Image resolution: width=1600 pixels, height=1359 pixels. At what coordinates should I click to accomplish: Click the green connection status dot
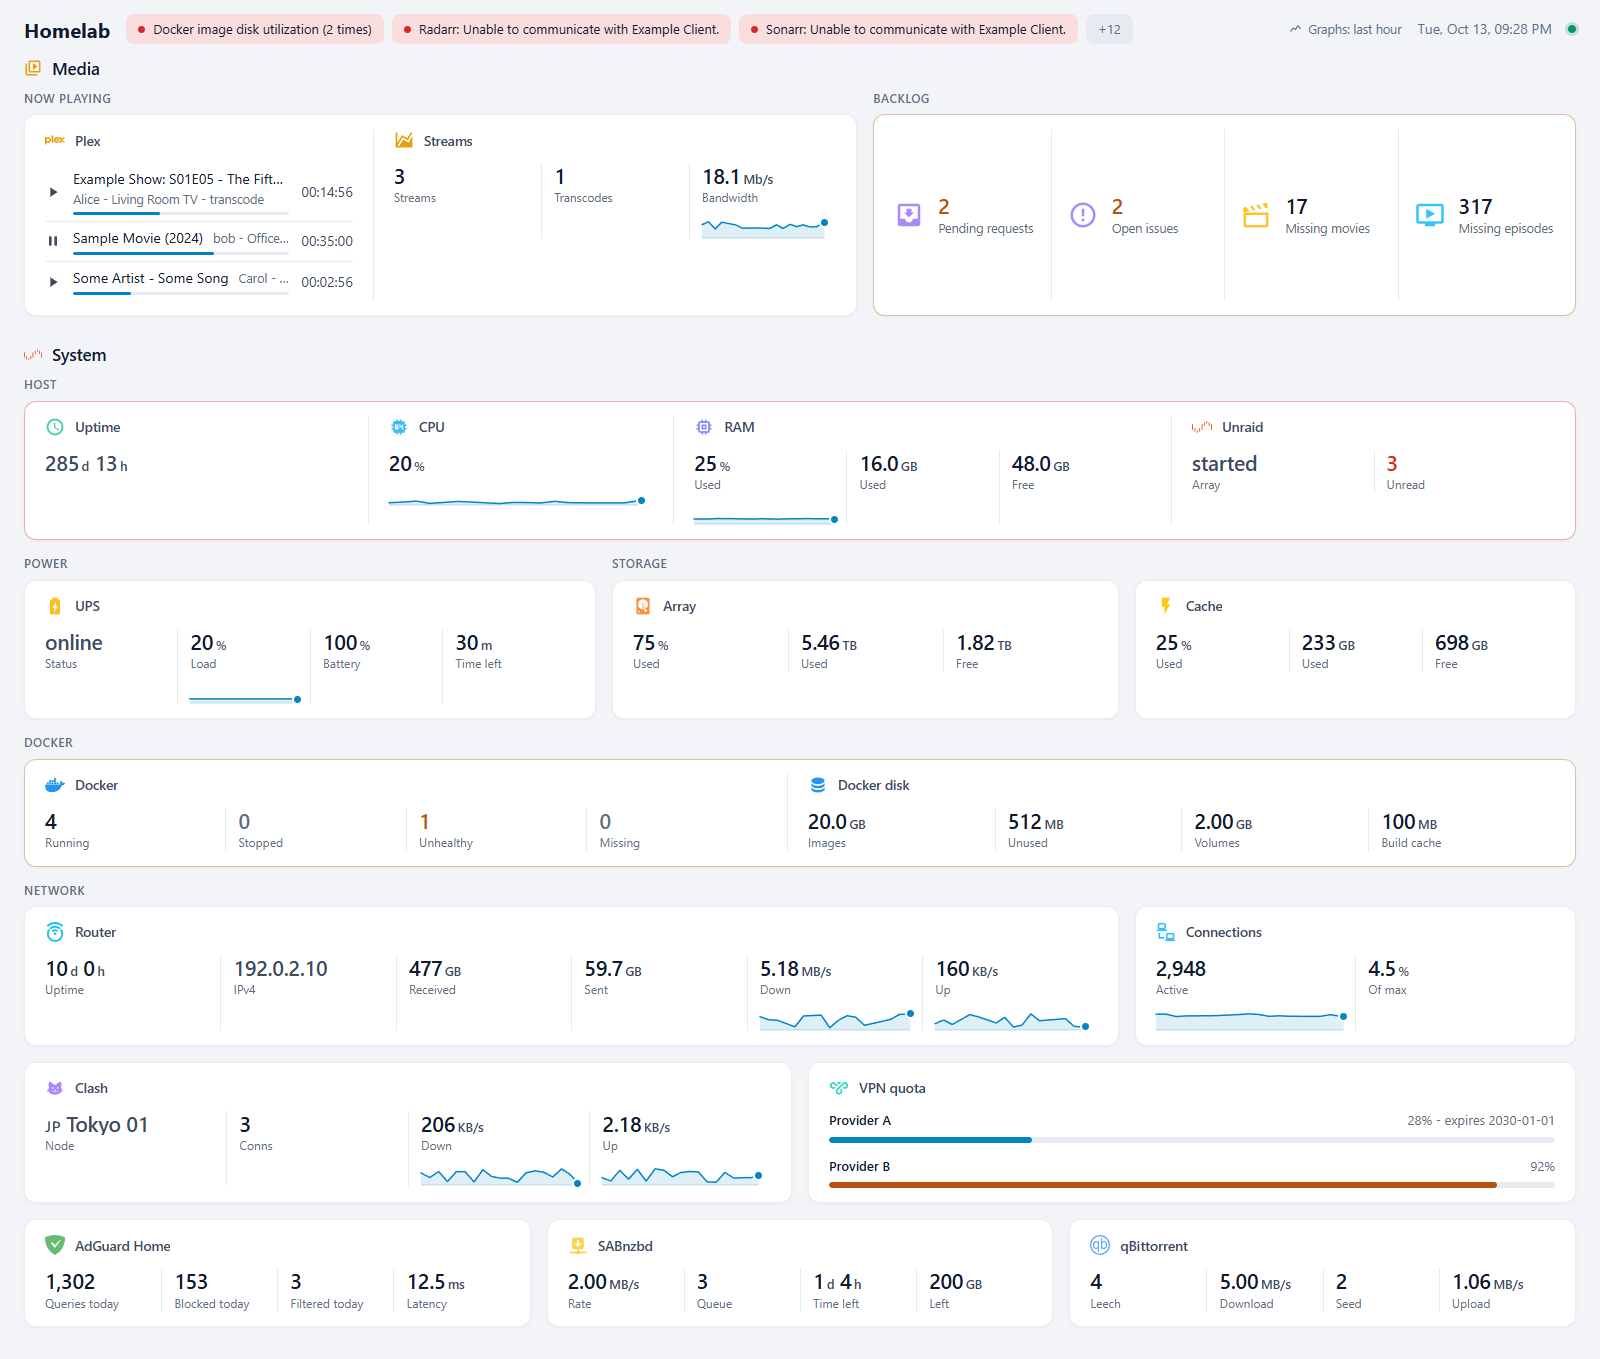(x=1571, y=29)
